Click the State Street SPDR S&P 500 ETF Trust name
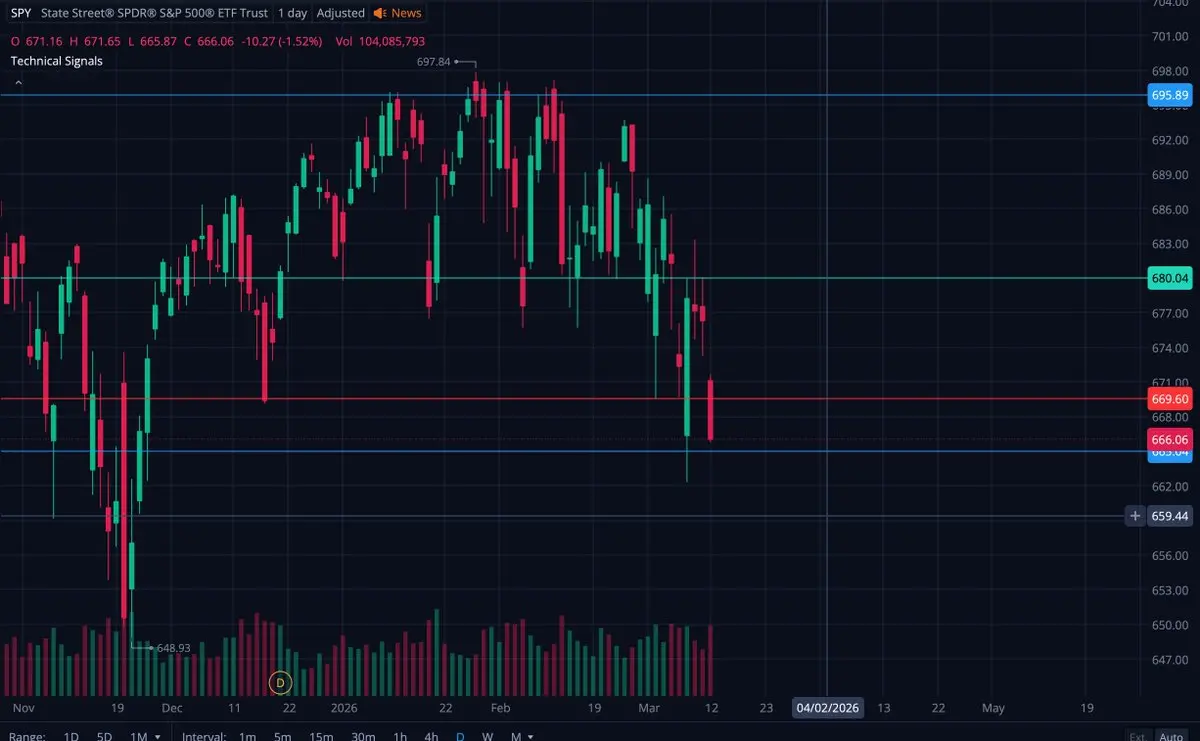Image resolution: width=1200 pixels, height=741 pixels. pyautogui.click(x=155, y=13)
